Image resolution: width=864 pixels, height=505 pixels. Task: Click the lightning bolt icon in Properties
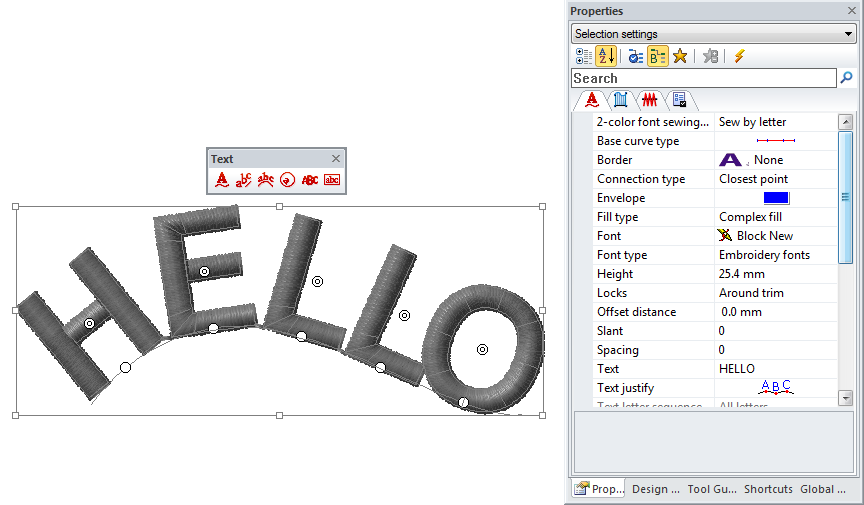tap(739, 56)
